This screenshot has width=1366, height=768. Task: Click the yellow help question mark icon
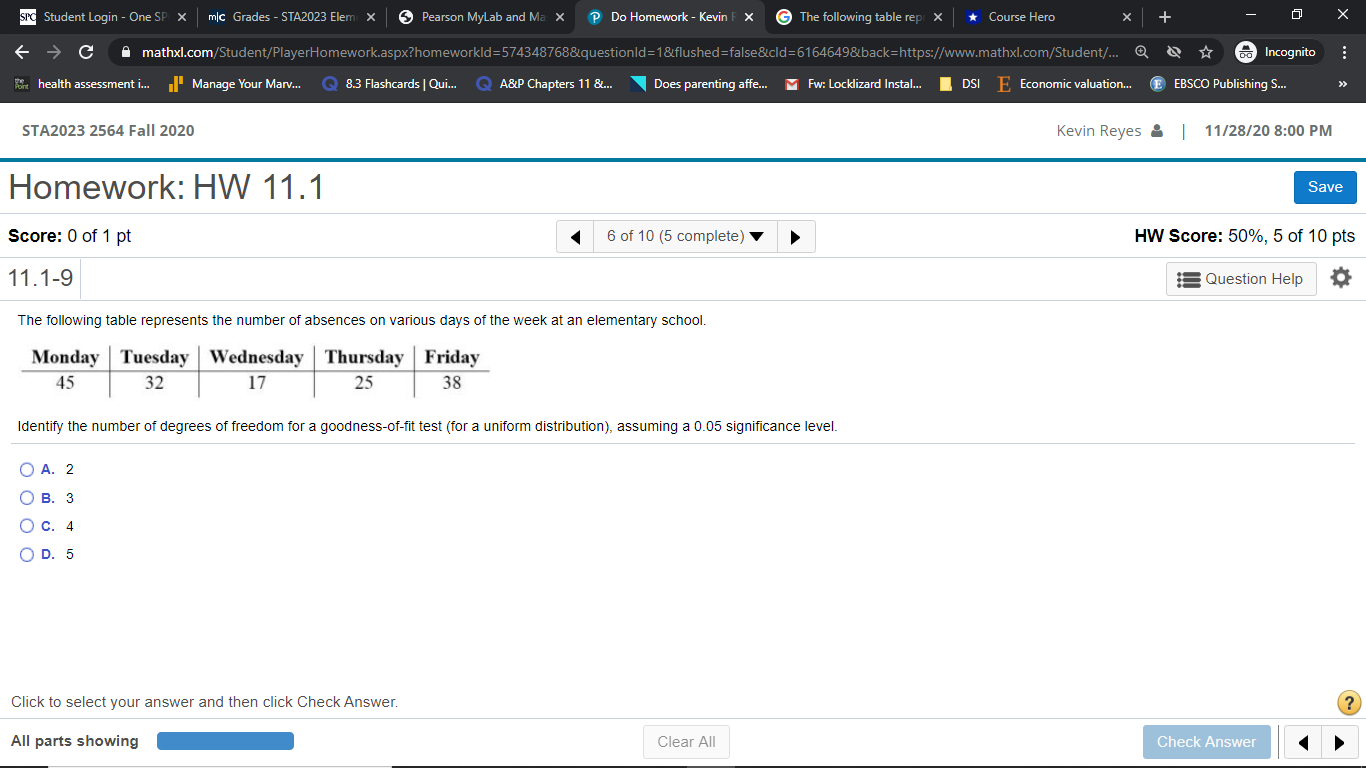[x=1349, y=703]
